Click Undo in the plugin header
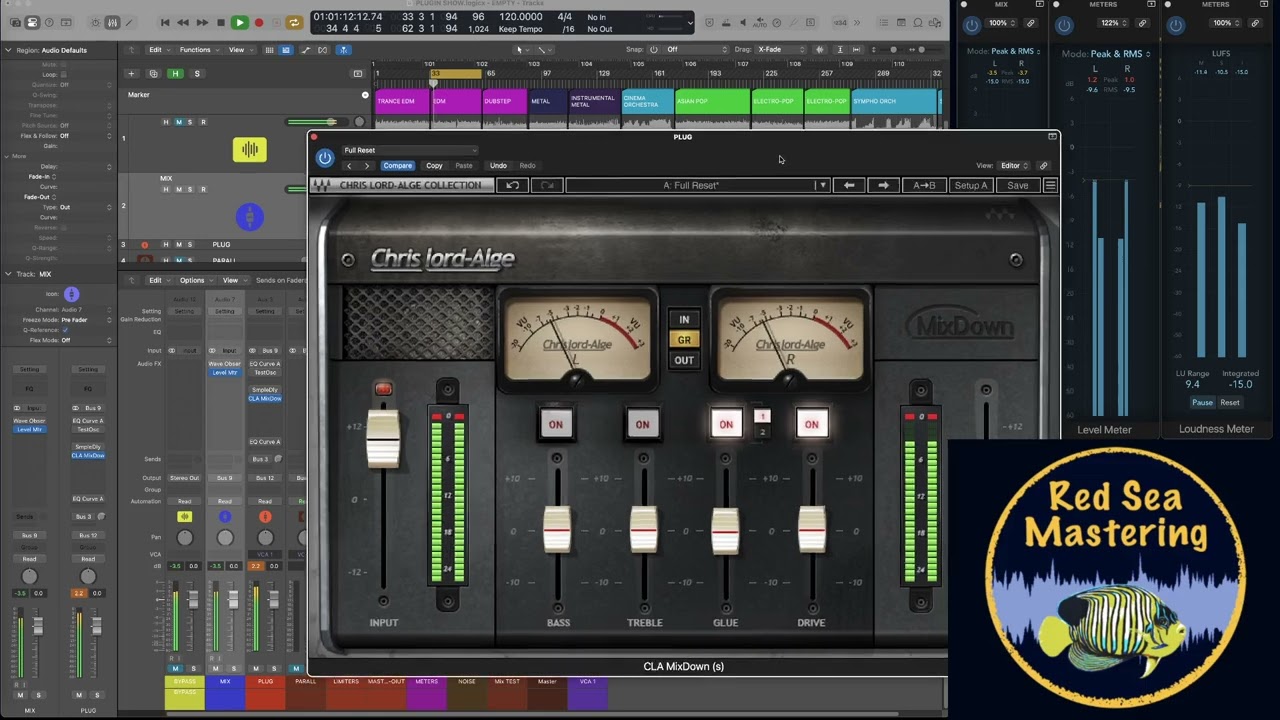Screen dimensions: 1280x720 (498, 166)
